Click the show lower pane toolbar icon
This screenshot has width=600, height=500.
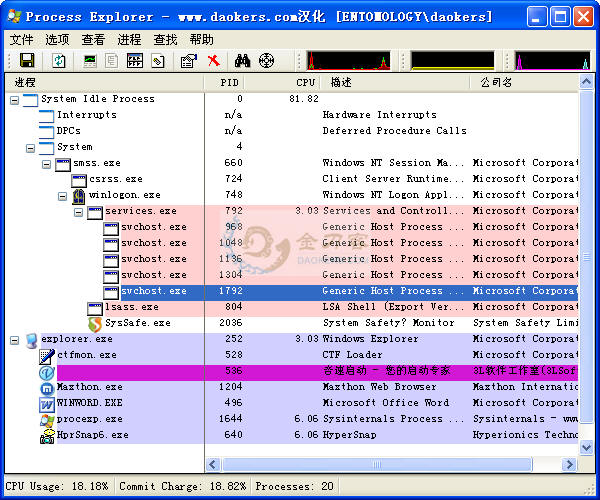point(135,60)
